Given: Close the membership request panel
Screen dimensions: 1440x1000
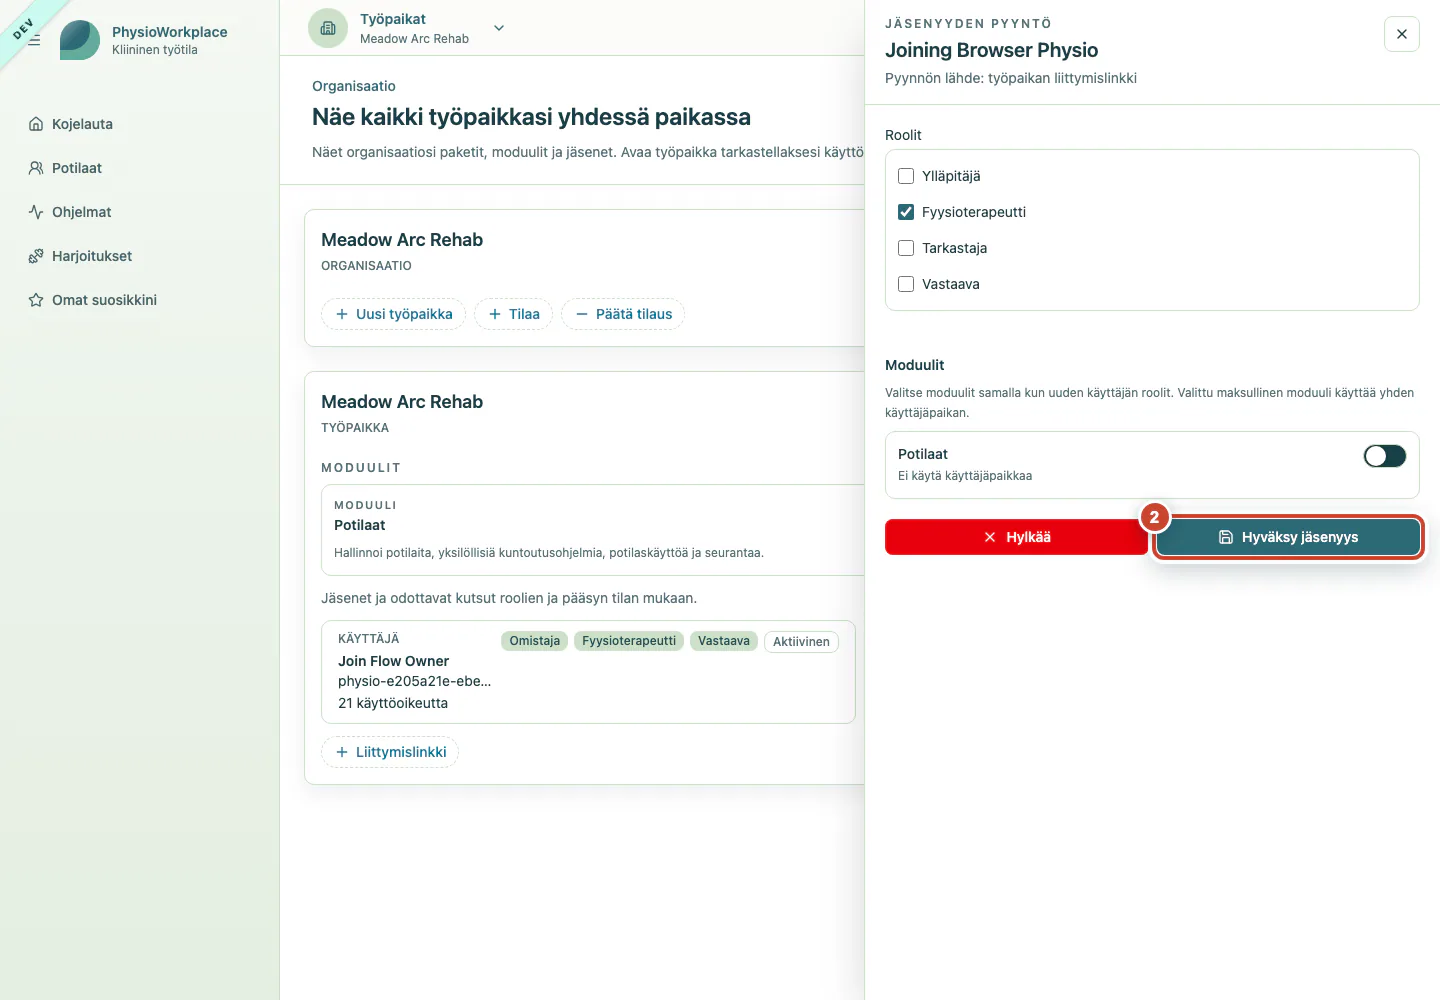Looking at the screenshot, I should click(1402, 34).
